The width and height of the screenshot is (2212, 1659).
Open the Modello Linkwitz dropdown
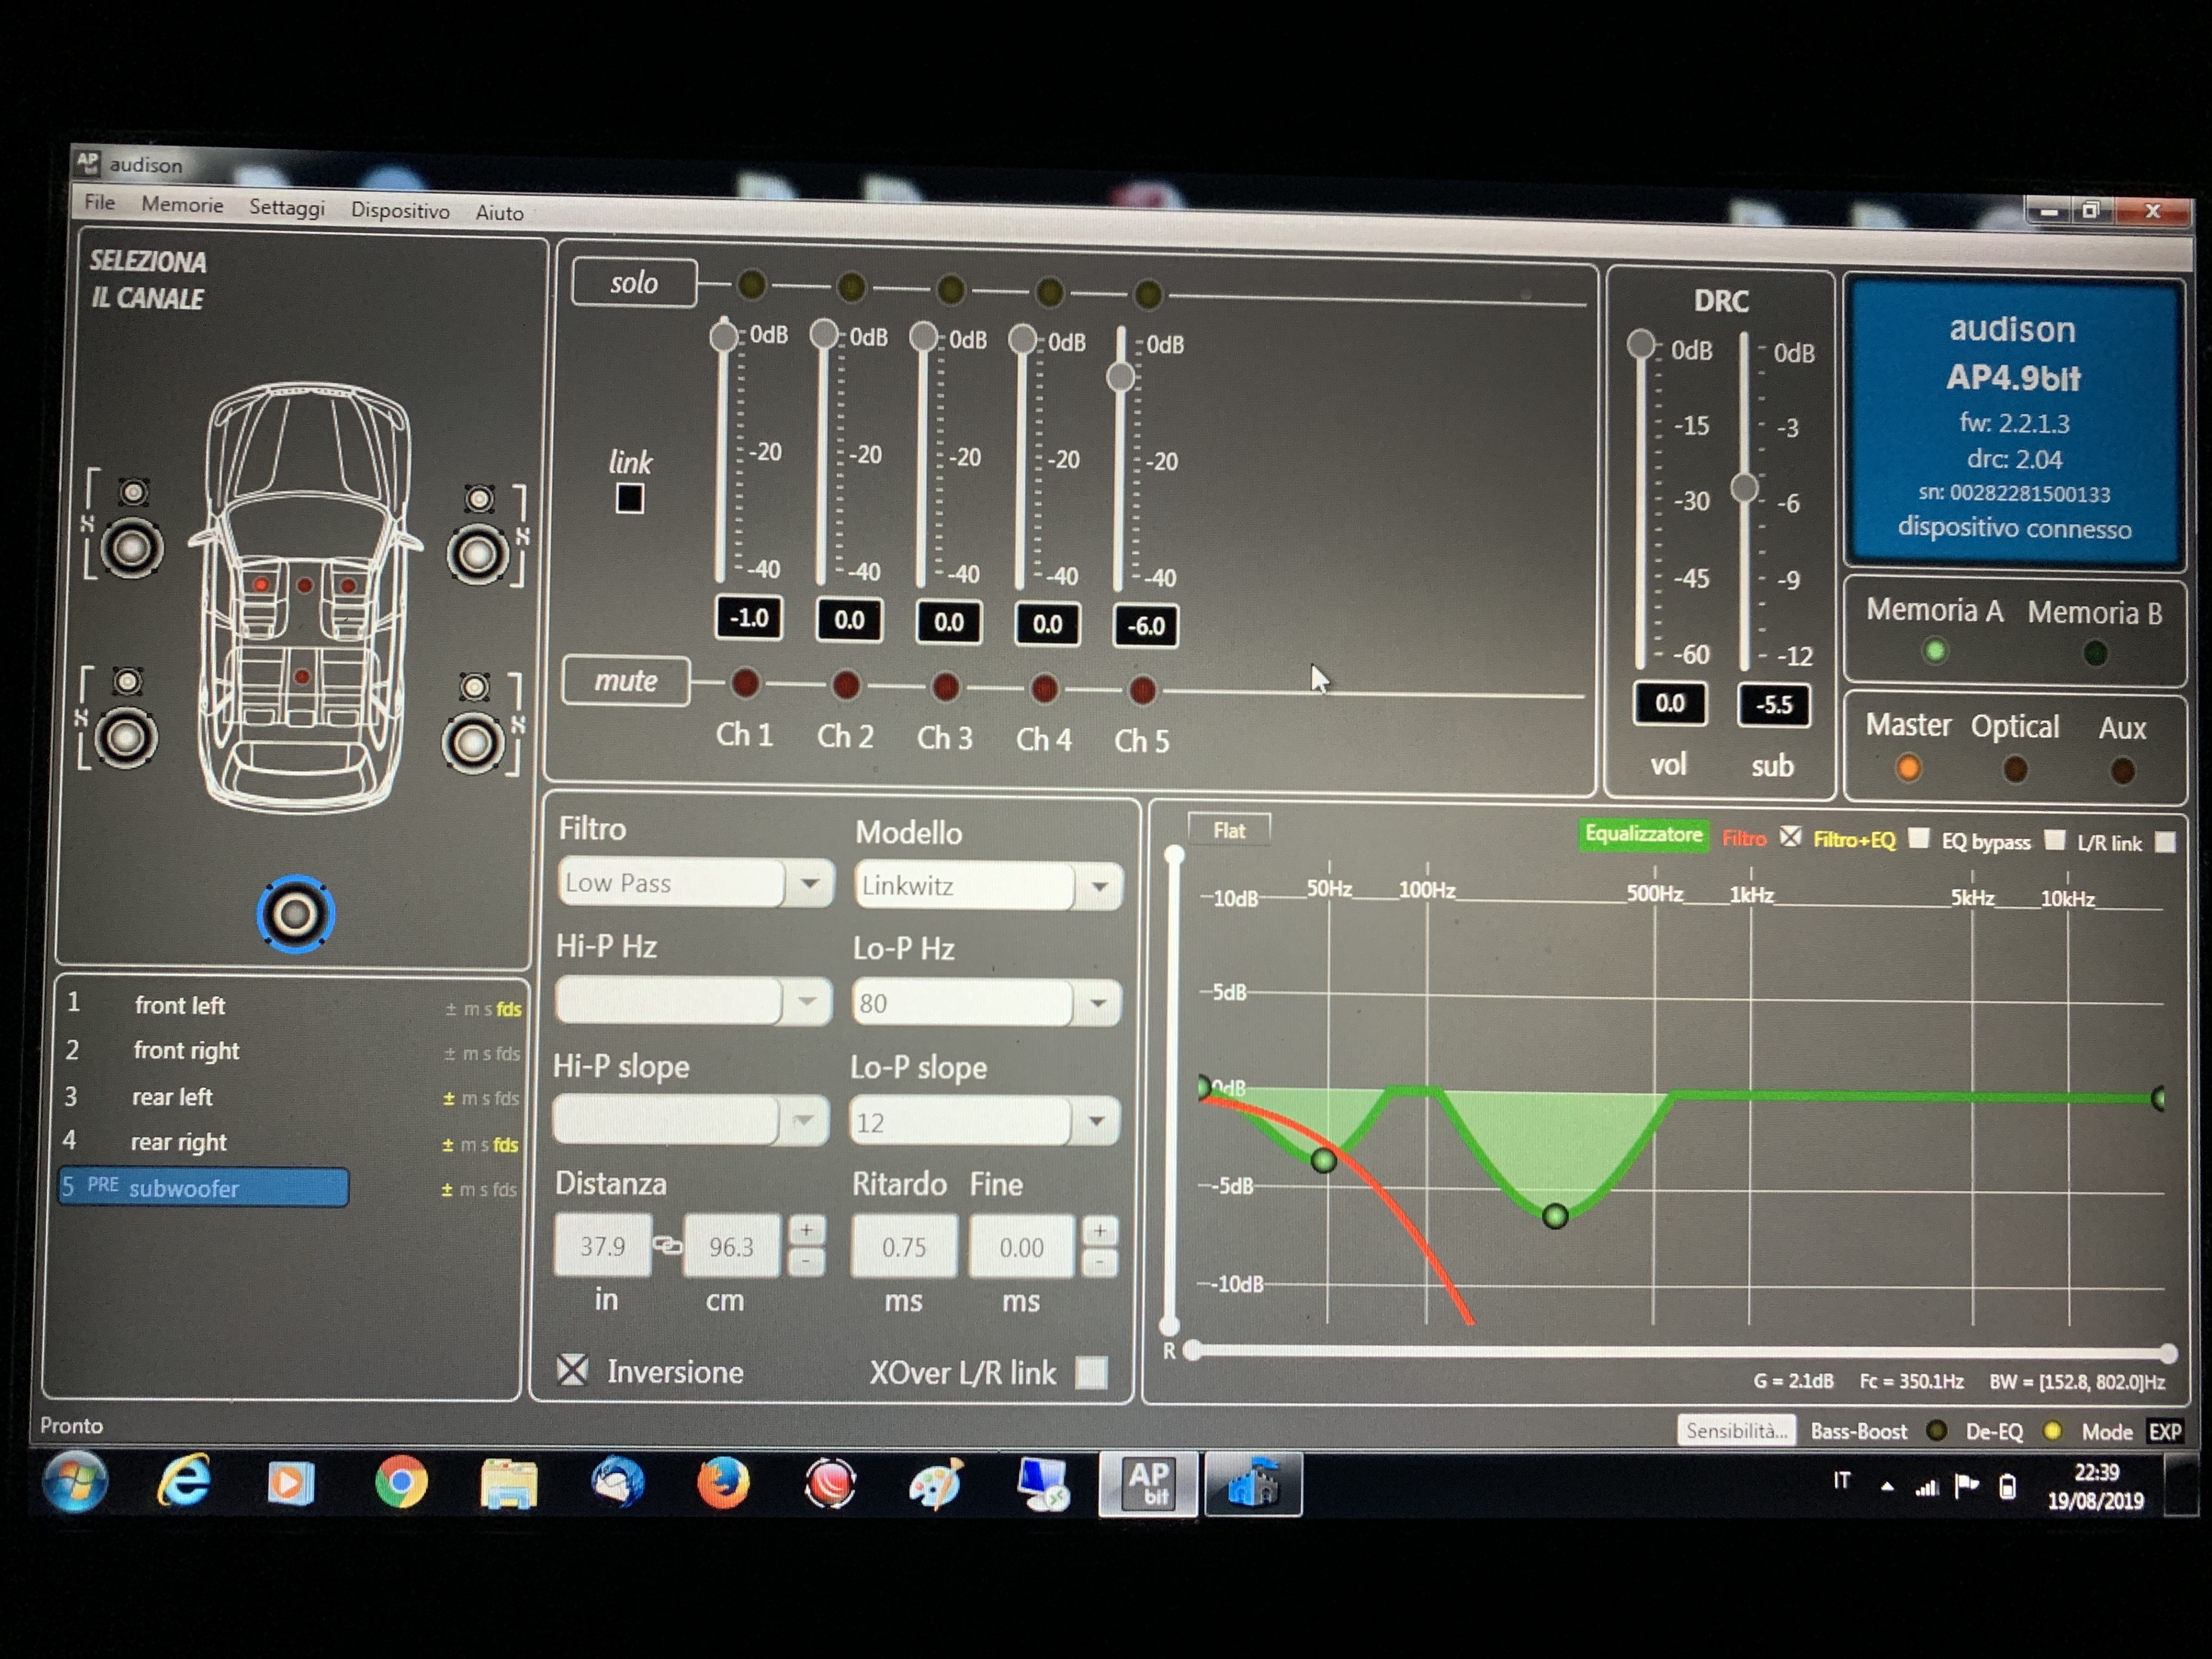pos(1099,887)
